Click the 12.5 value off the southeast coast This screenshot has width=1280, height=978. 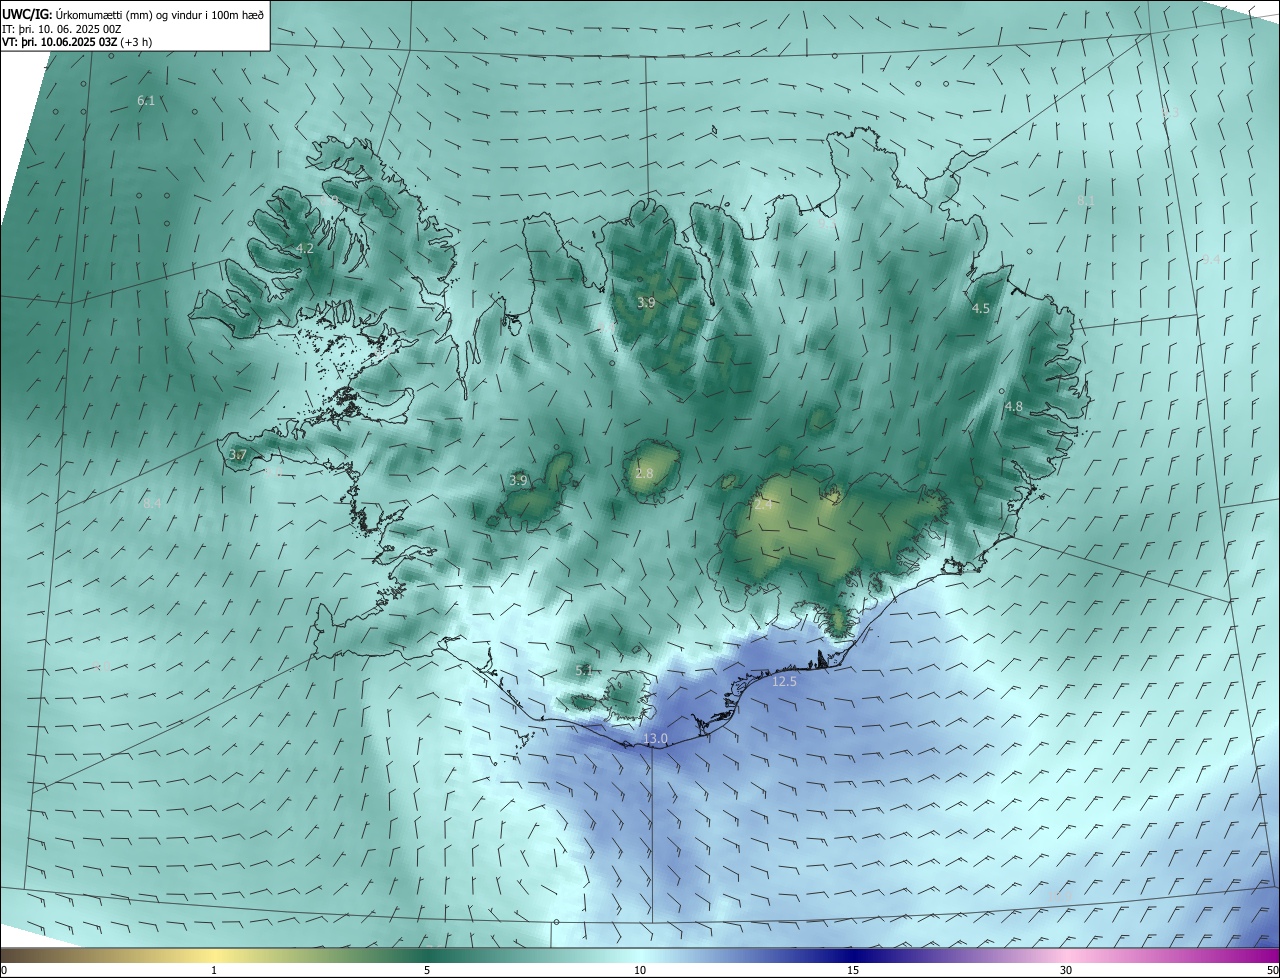pos(785,682)
